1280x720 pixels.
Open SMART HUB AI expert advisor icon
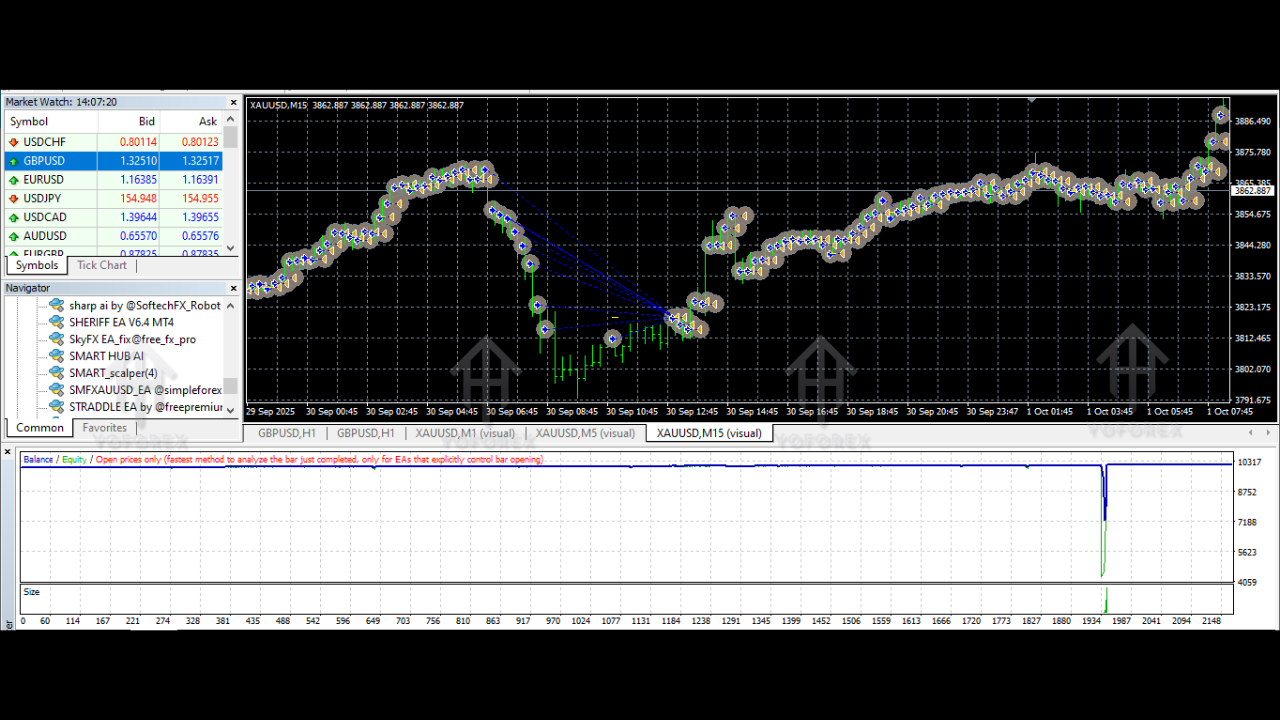[56, 356]
